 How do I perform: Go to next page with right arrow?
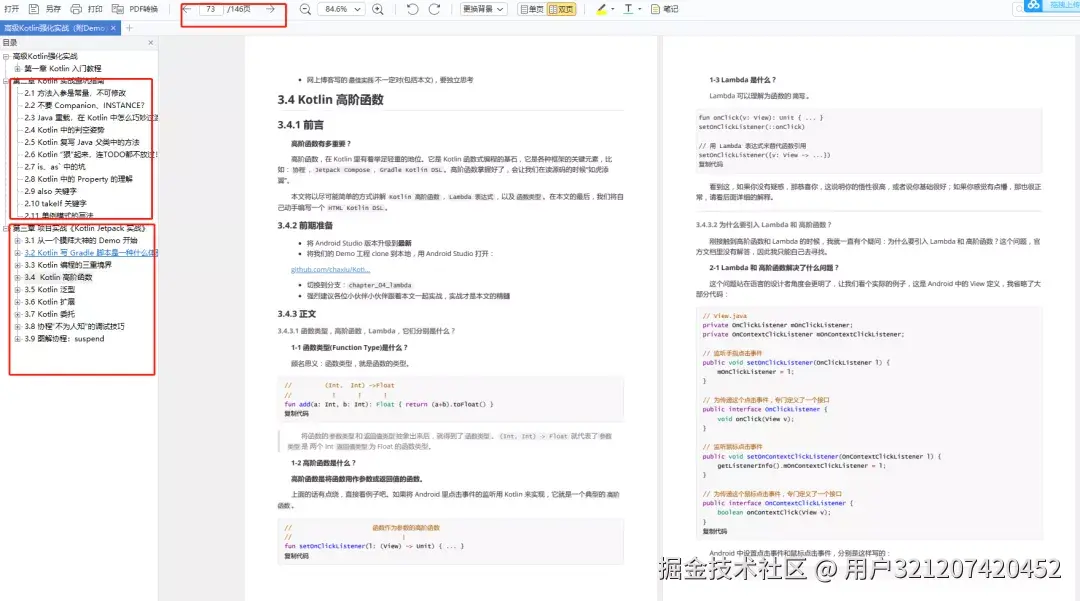(271, 9)
